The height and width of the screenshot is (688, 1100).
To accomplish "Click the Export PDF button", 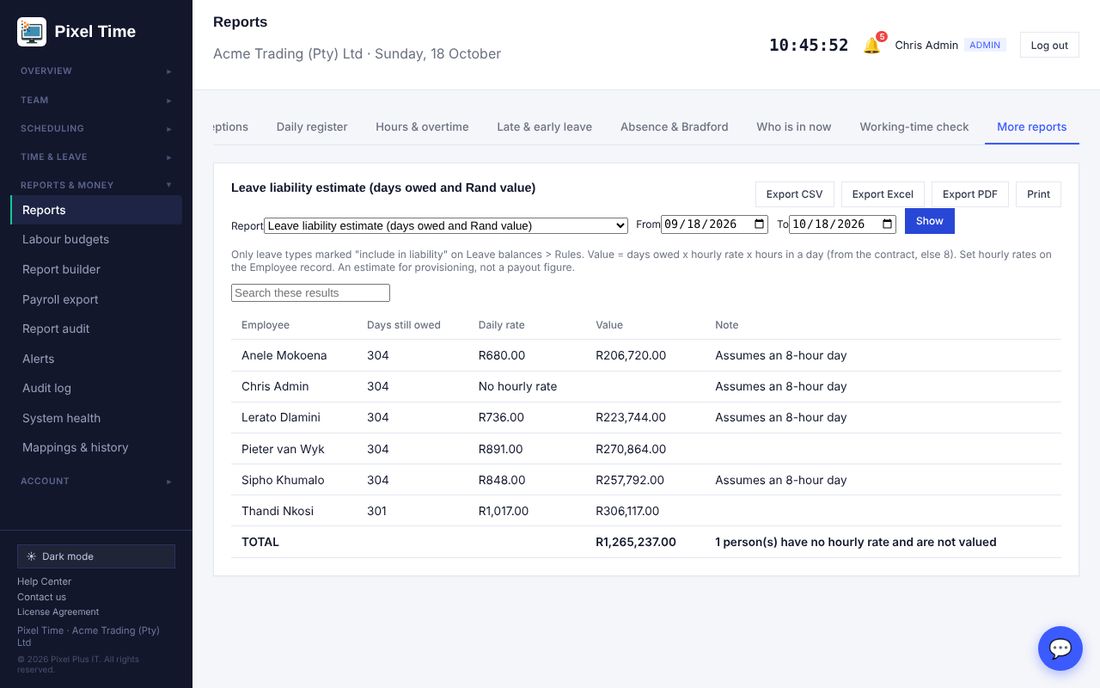I will 970,194.
